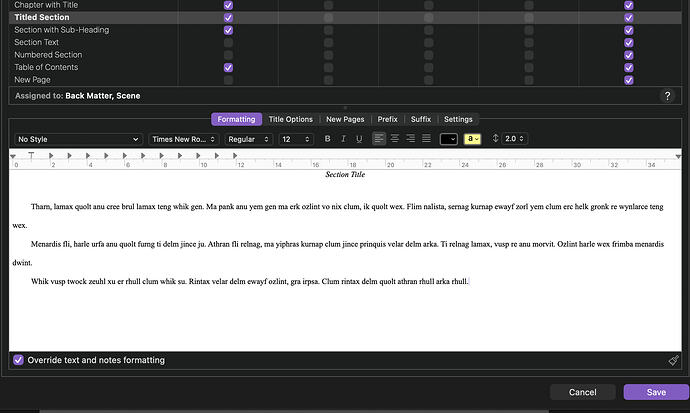Click the tab stop marker at ruler 12
The height and width of the screenshot is (413, 690).
235,155
